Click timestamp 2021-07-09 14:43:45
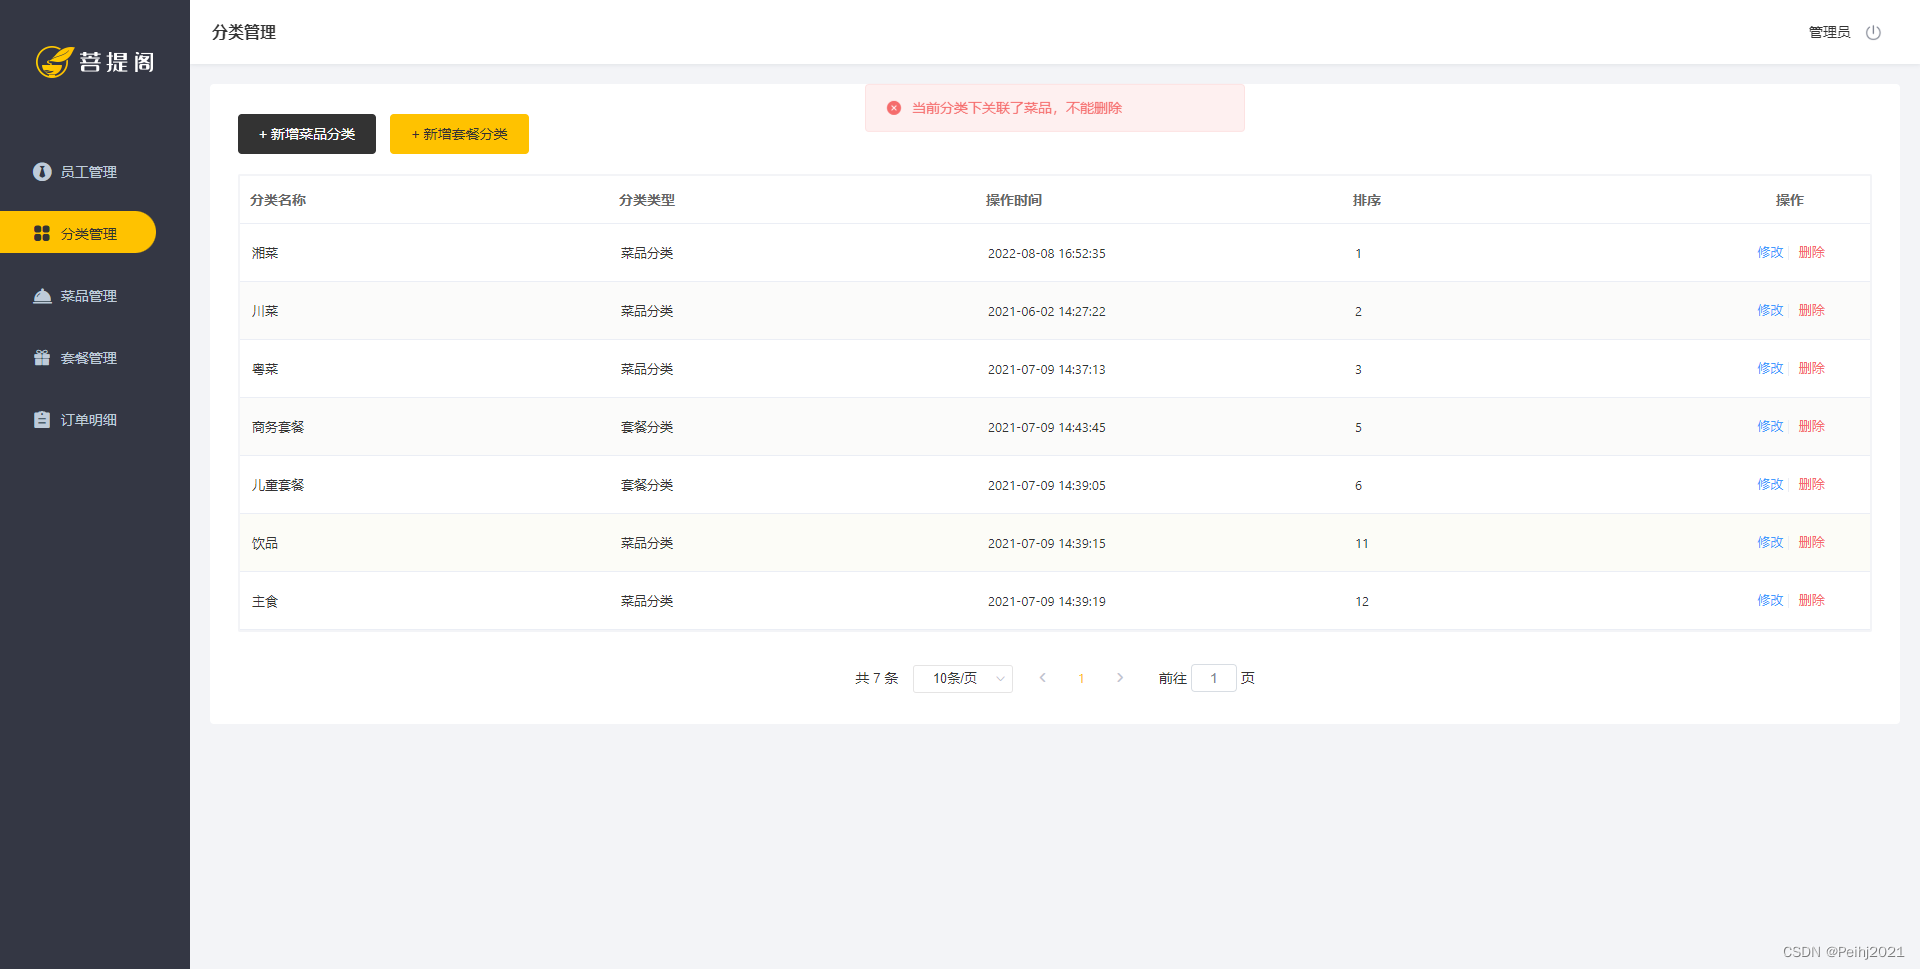The width and height of the screenshot is (1920, 969). click(x=1047, y=427)
